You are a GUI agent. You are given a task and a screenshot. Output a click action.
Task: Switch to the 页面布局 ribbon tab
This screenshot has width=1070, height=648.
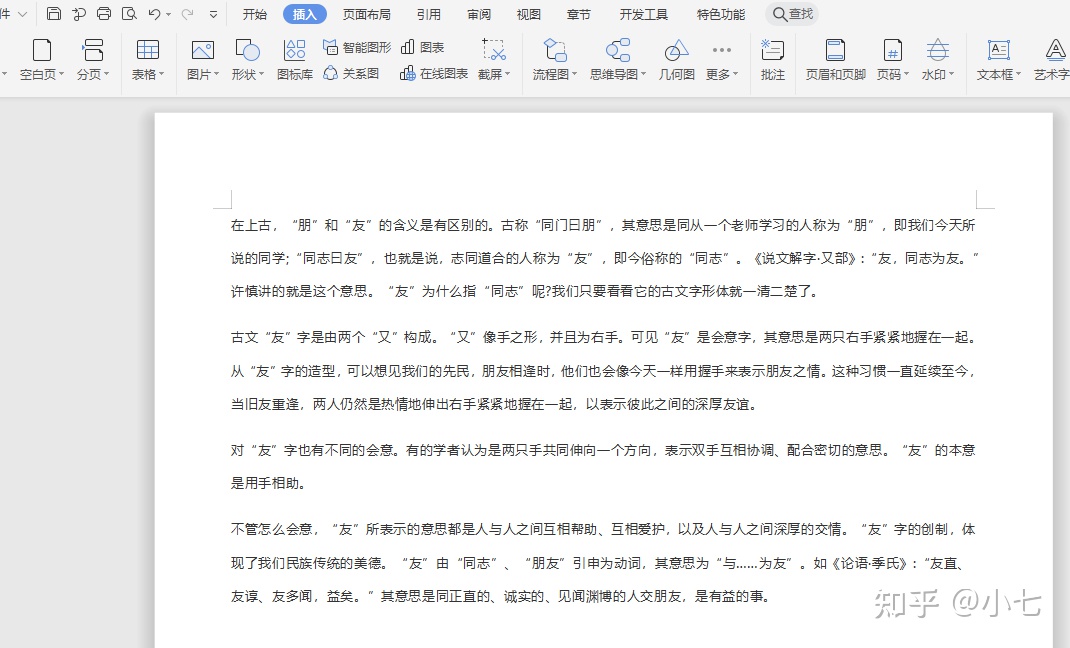click(366, 14)
